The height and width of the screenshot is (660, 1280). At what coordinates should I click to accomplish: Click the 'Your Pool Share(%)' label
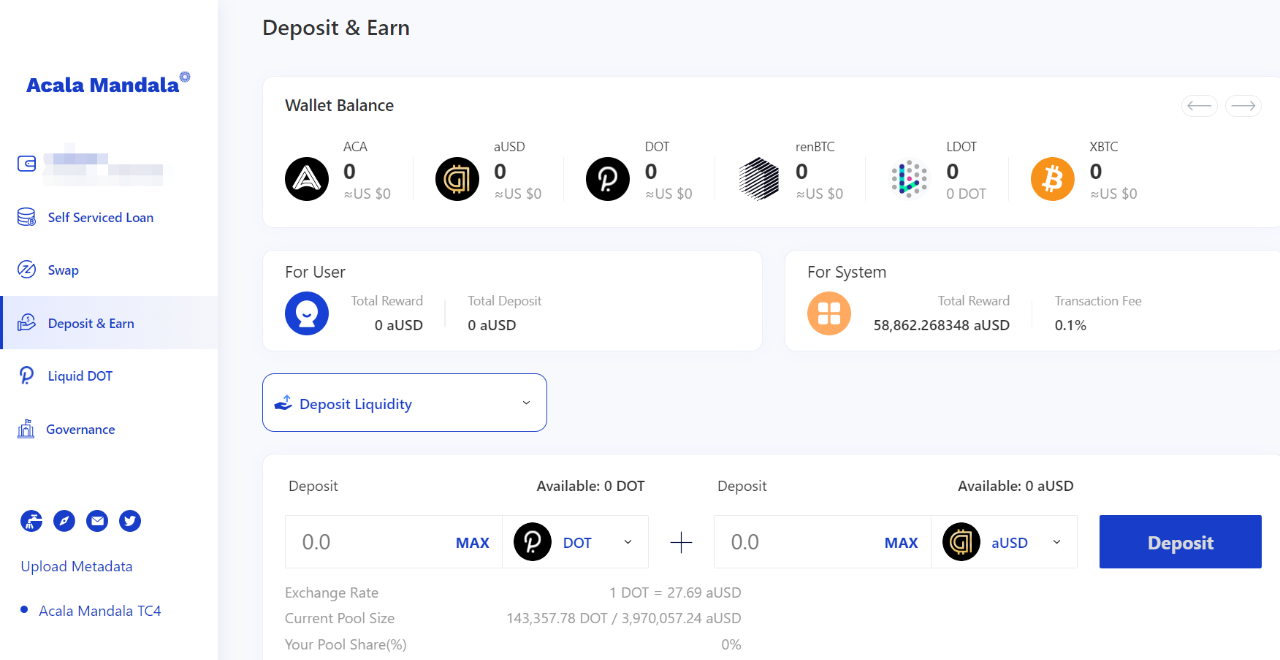(346, 644)
